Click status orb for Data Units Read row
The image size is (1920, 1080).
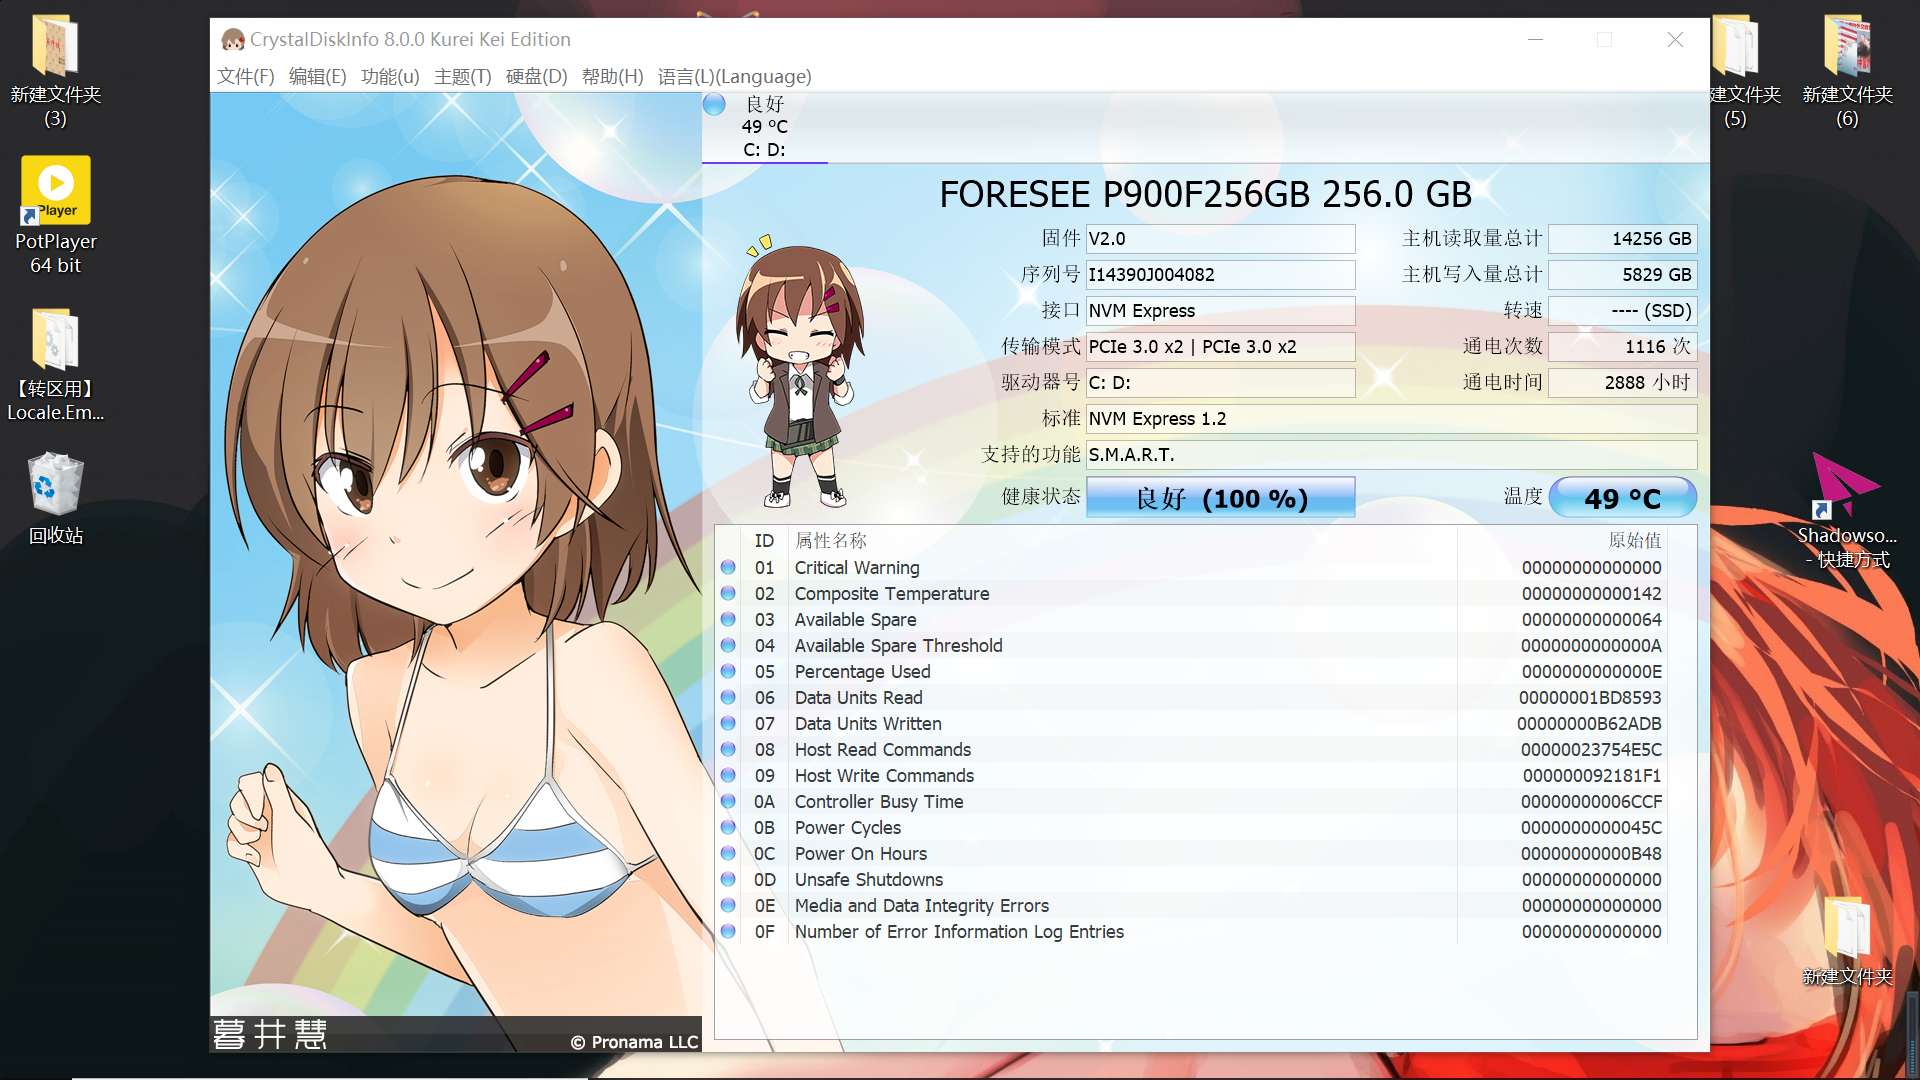[x=729, y=698]
